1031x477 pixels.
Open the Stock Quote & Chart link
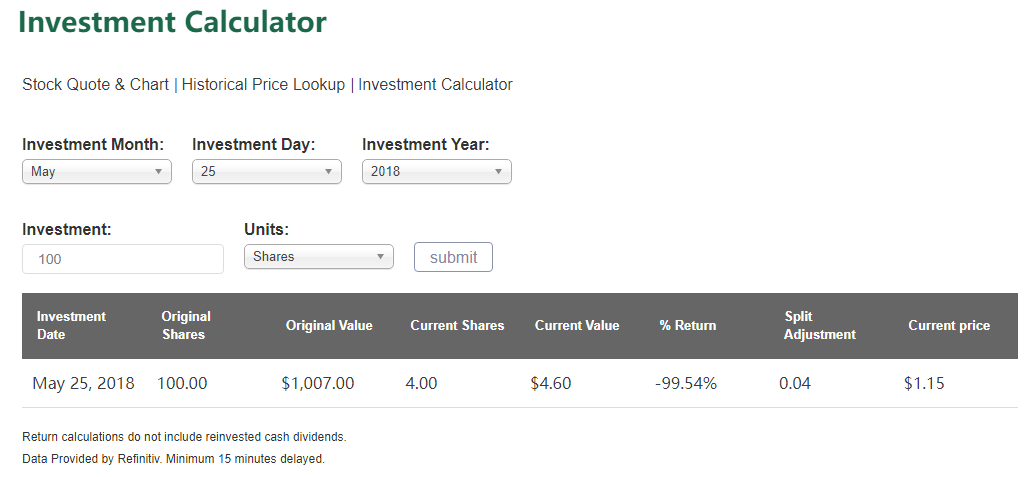(x=95, y=85)
